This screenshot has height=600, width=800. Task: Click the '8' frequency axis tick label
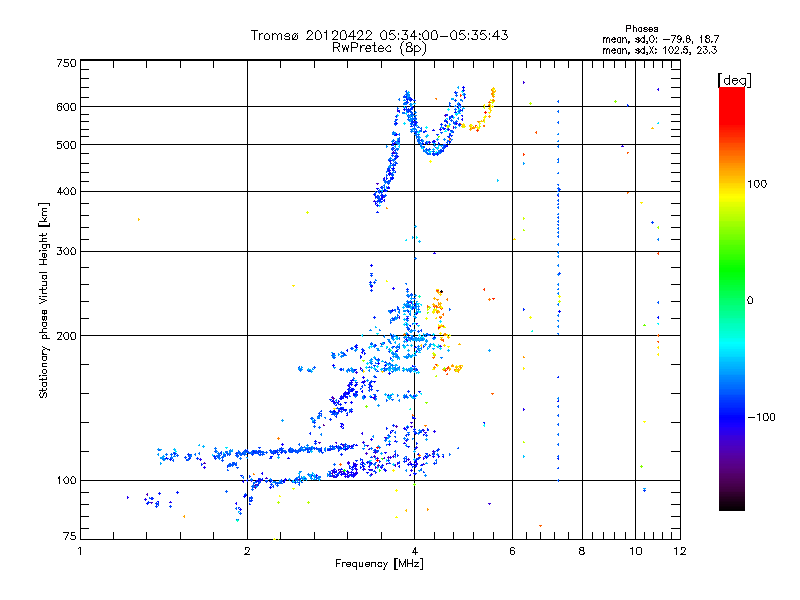[x=582, y=551]
